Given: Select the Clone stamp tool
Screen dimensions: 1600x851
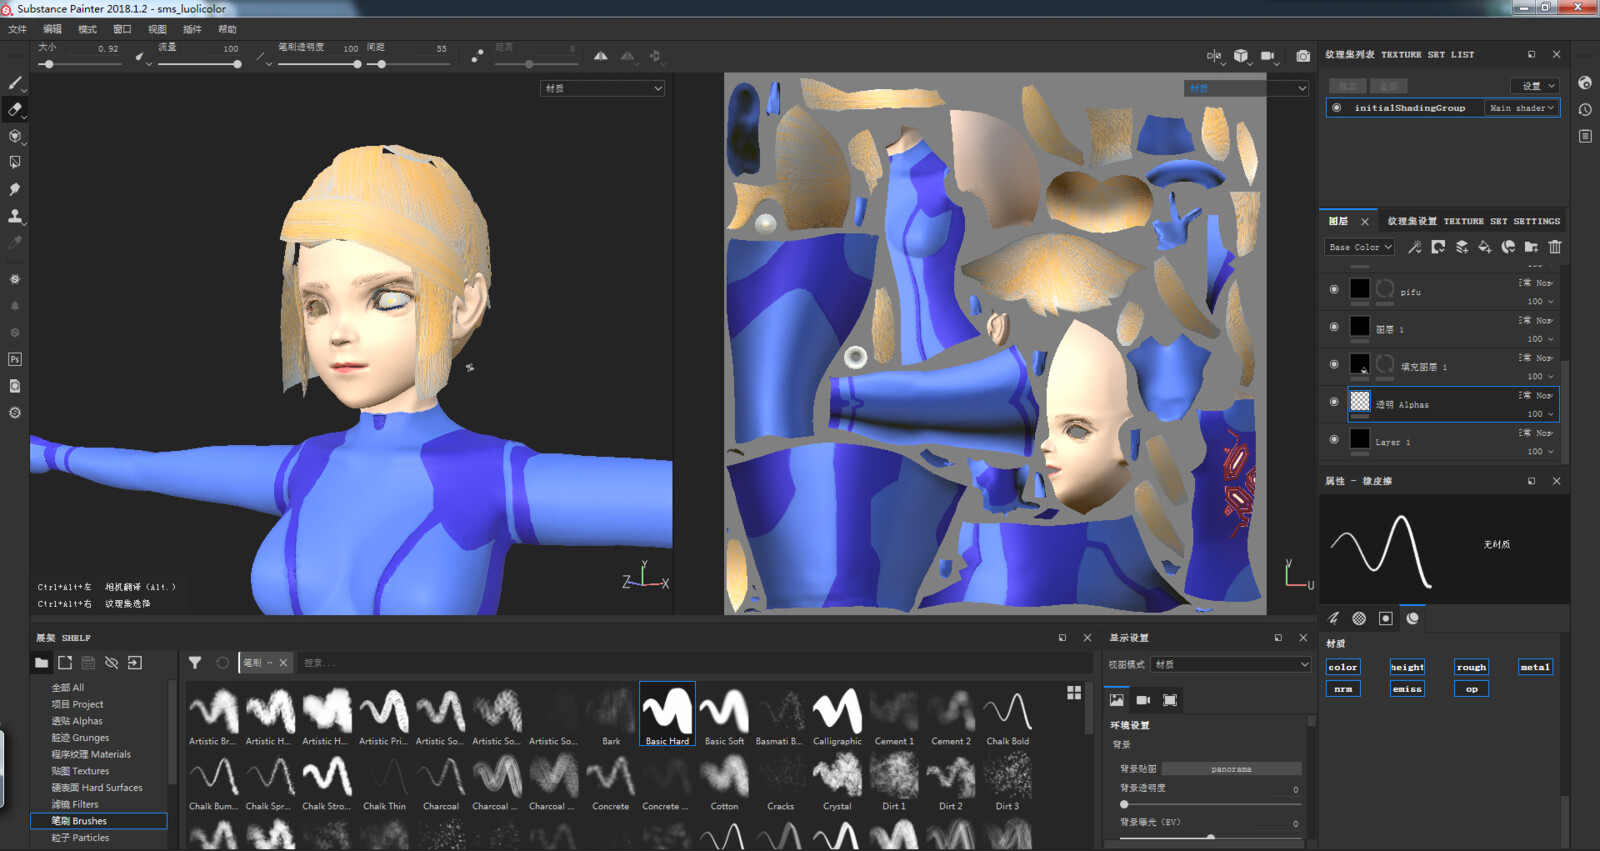Looking at the screenshot, I should [15, 216].
